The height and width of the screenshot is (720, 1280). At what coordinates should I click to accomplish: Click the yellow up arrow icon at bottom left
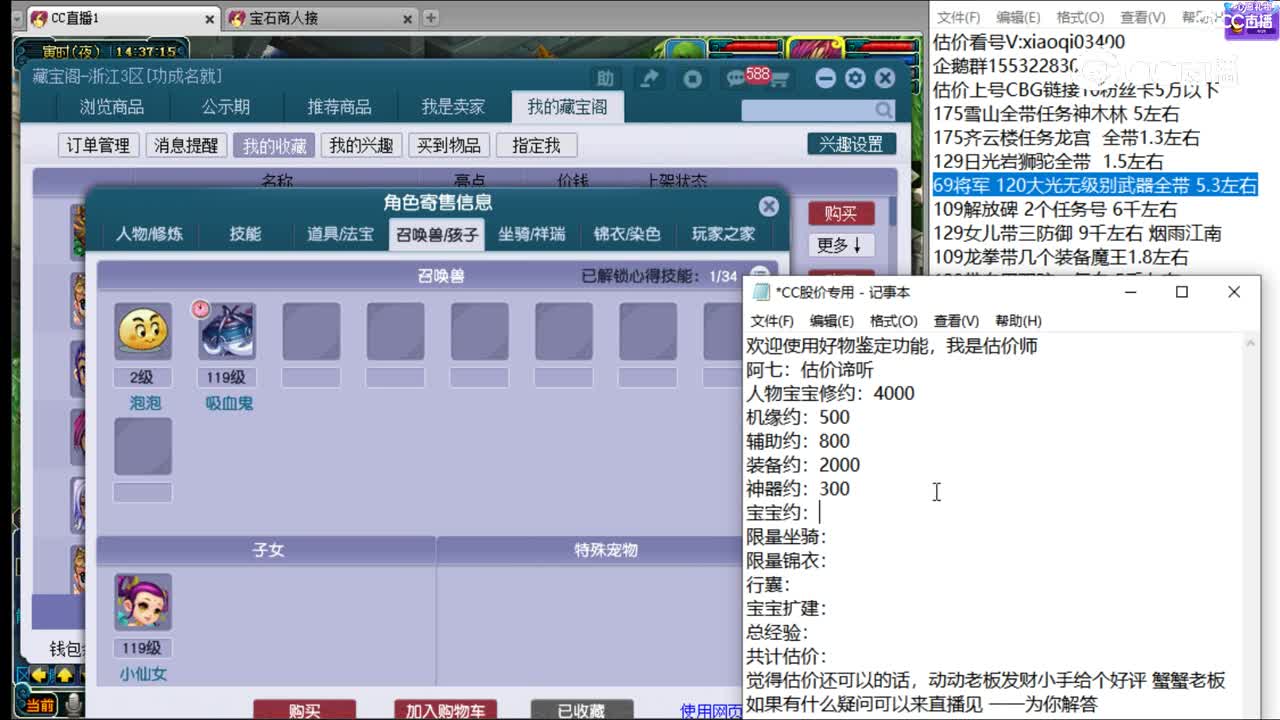[64, 675]
